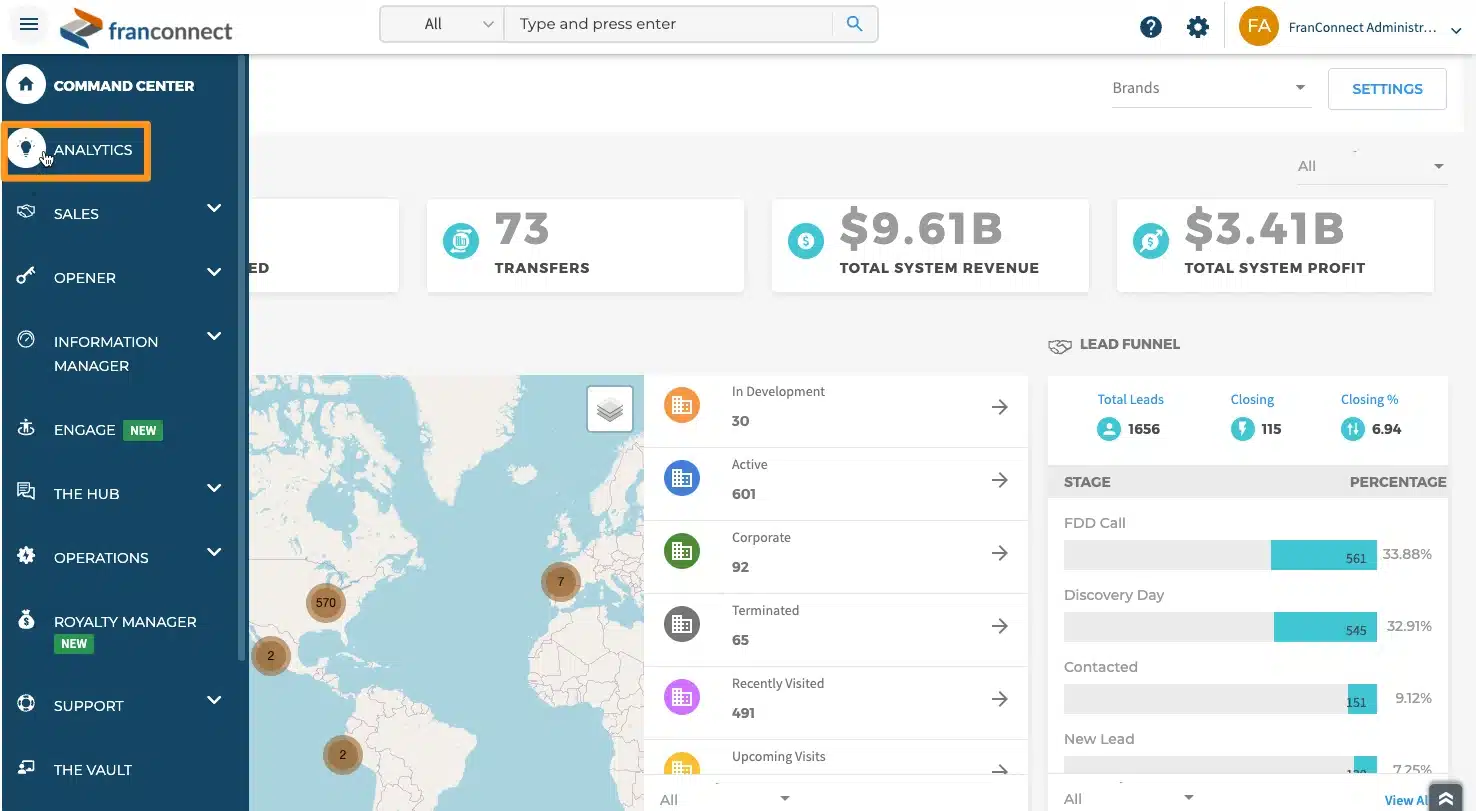The image size is (1476, 811).
Task: Expand the user account menu chevron
Action: [1456, 31]
